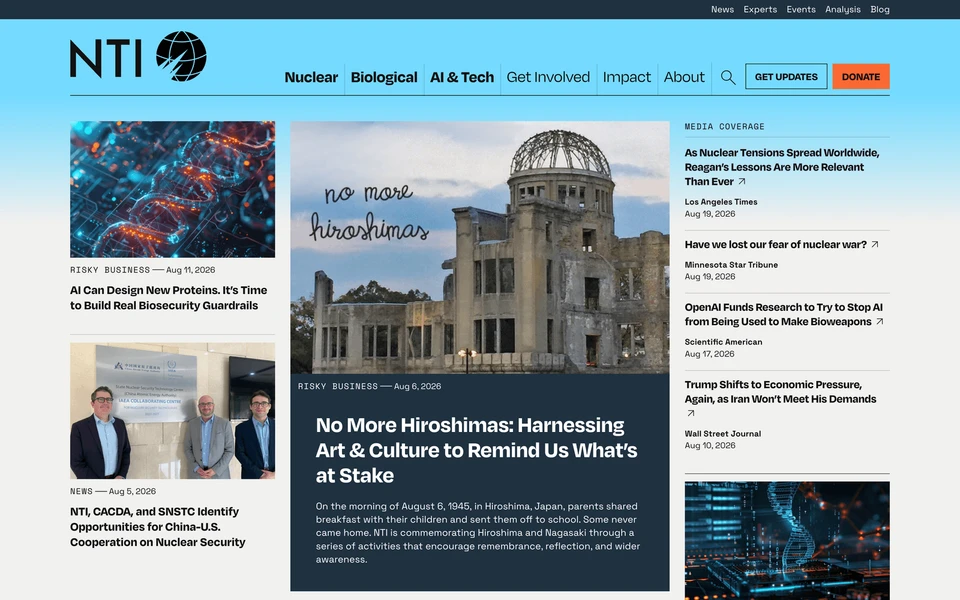Click Wall Street Journal source label

click(722, 433)
